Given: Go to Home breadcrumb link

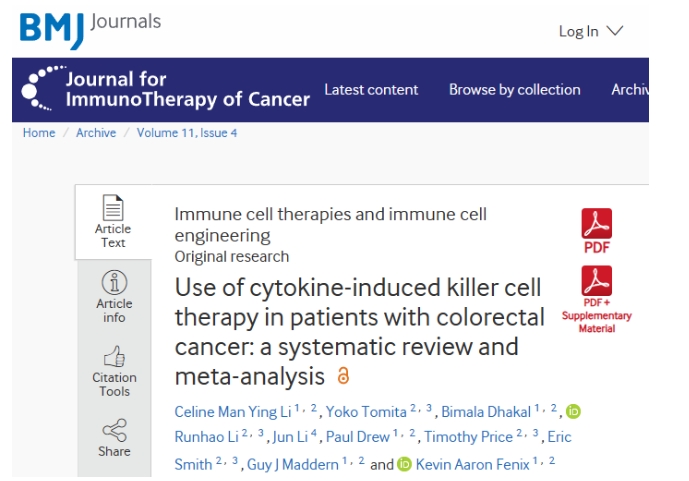Looking at the screenshot, I should pyautogui.click(x=39, y=133).
